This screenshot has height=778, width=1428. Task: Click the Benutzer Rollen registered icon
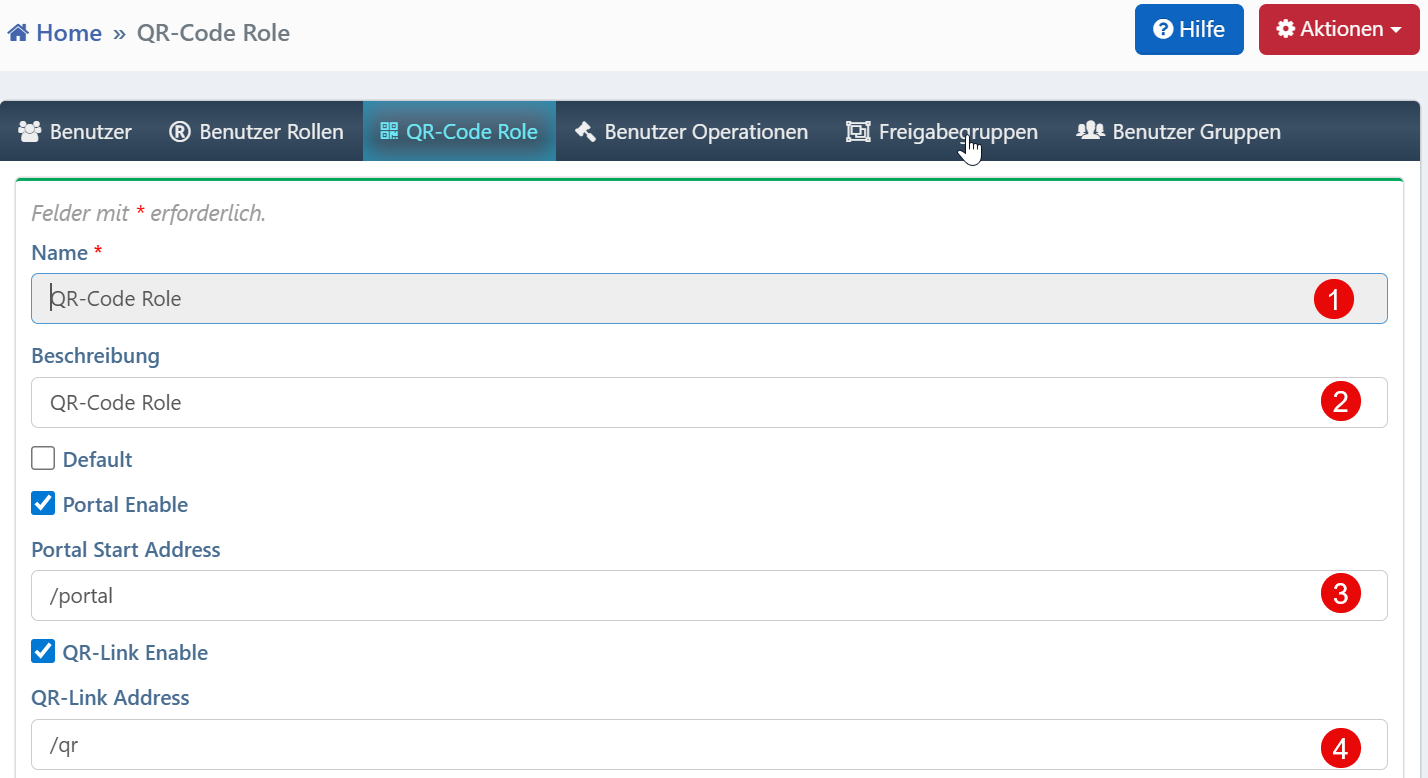(x=180, y=131)
